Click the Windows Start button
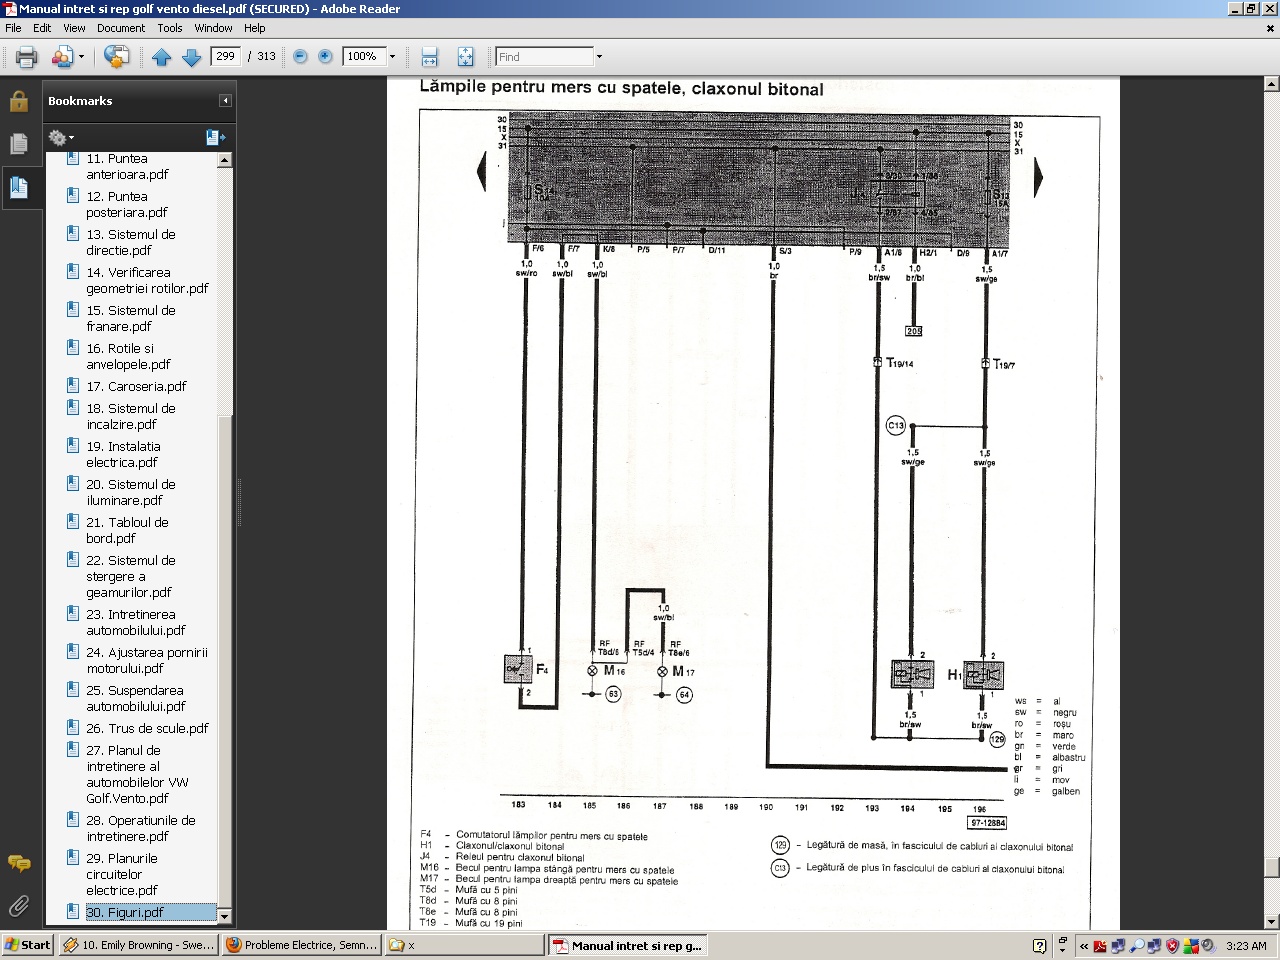The height and width of the screenshot is (960, 1280). tap(28, 945)
